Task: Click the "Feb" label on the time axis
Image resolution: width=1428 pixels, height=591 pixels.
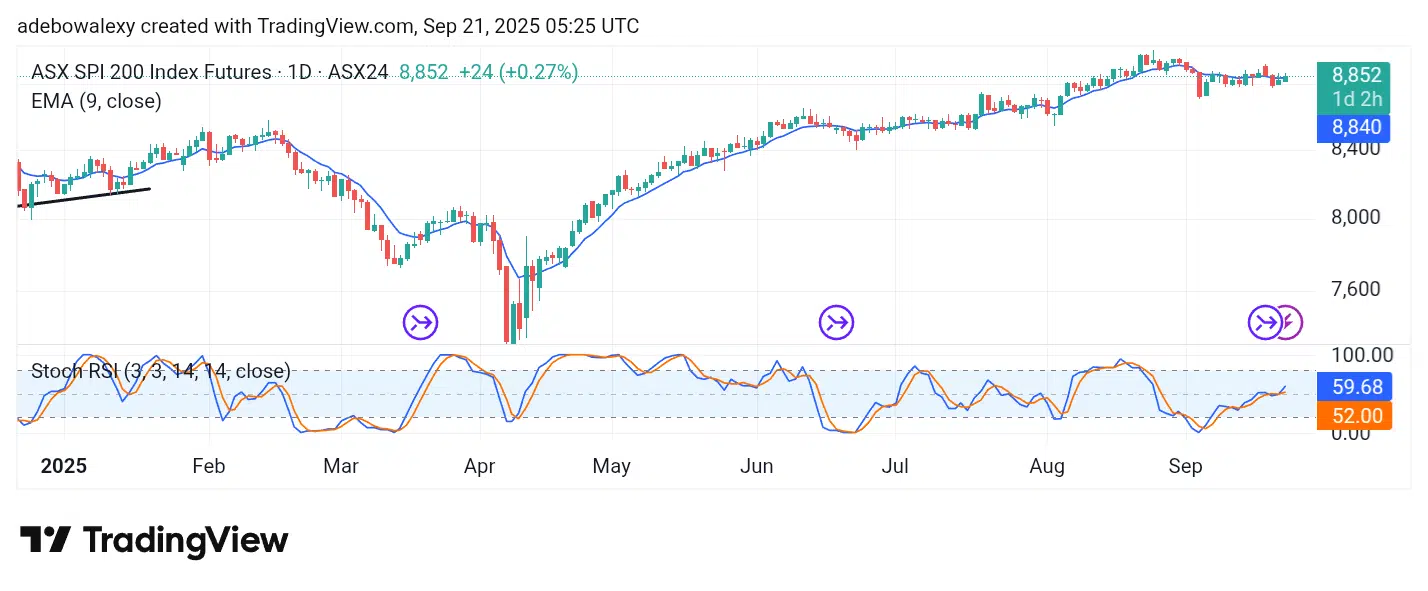Action: pyautogui.click(x=209, y=466)
